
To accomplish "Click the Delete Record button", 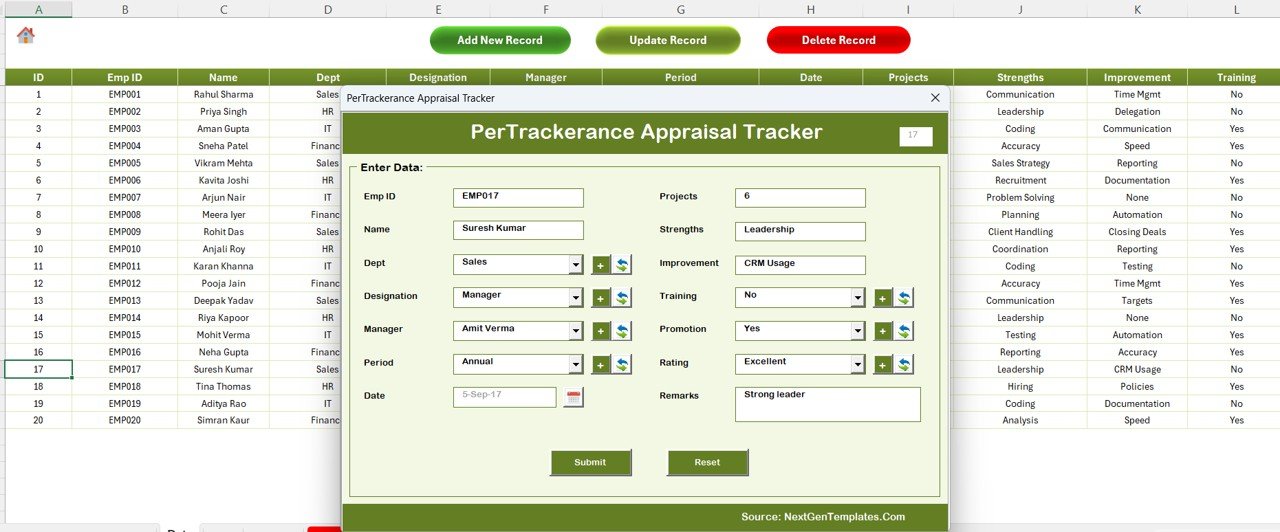I will click(838, 41).
